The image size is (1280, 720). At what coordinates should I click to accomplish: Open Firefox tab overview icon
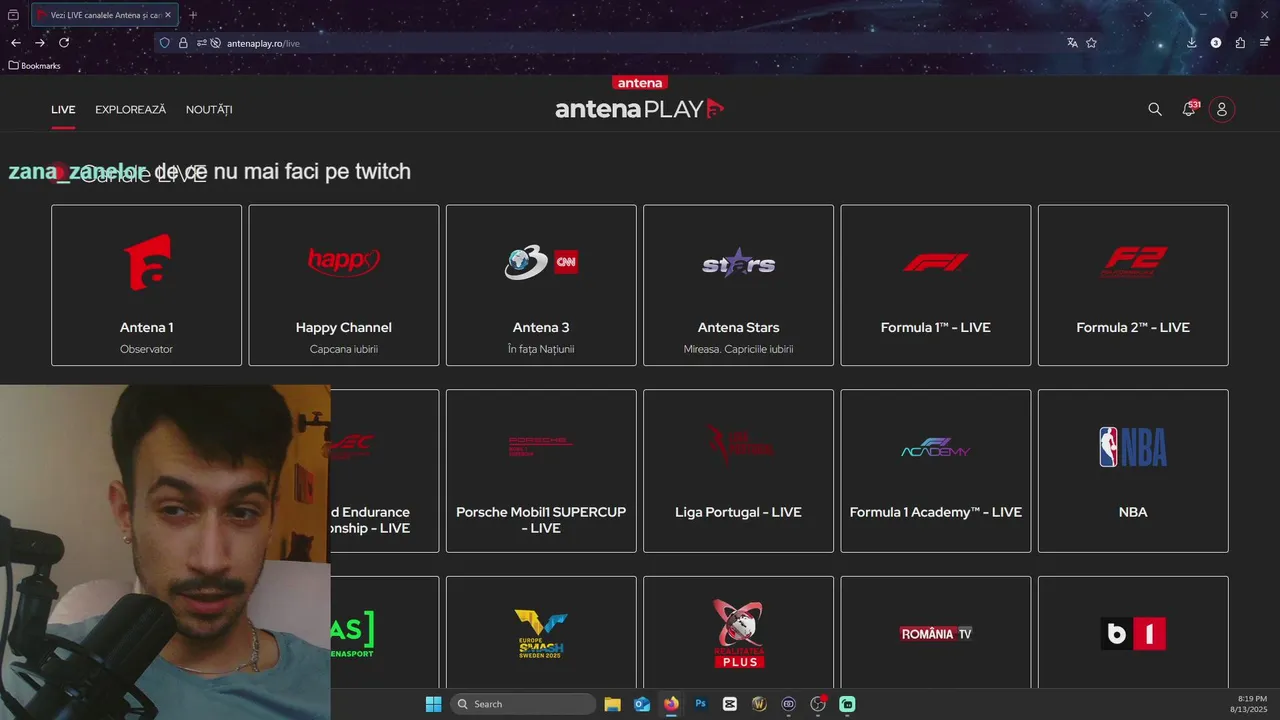point(13,15)
